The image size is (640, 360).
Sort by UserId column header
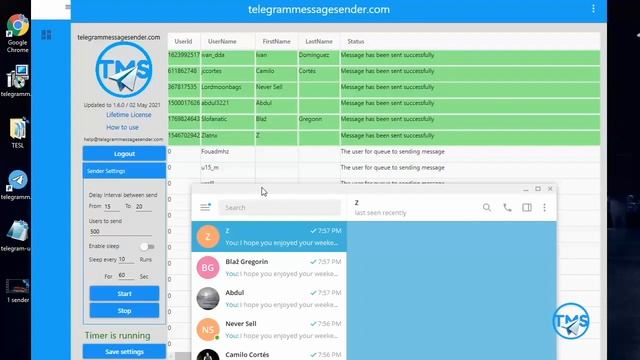183,41
